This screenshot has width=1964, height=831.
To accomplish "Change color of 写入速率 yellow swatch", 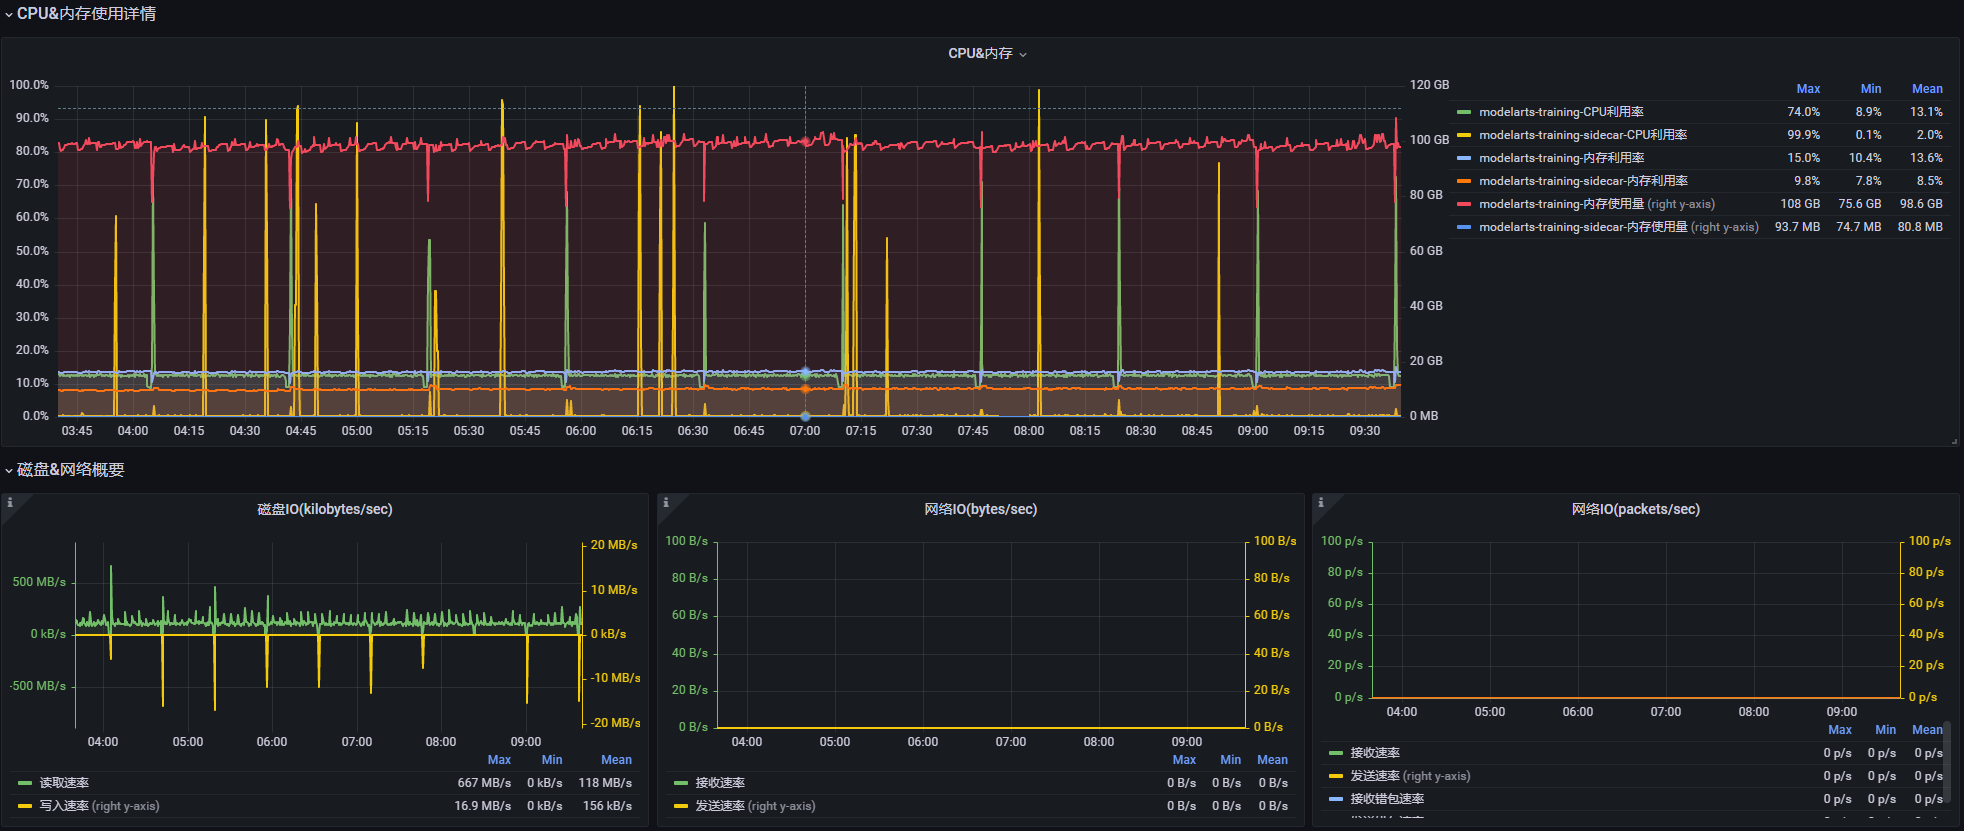I will (25, 806).
